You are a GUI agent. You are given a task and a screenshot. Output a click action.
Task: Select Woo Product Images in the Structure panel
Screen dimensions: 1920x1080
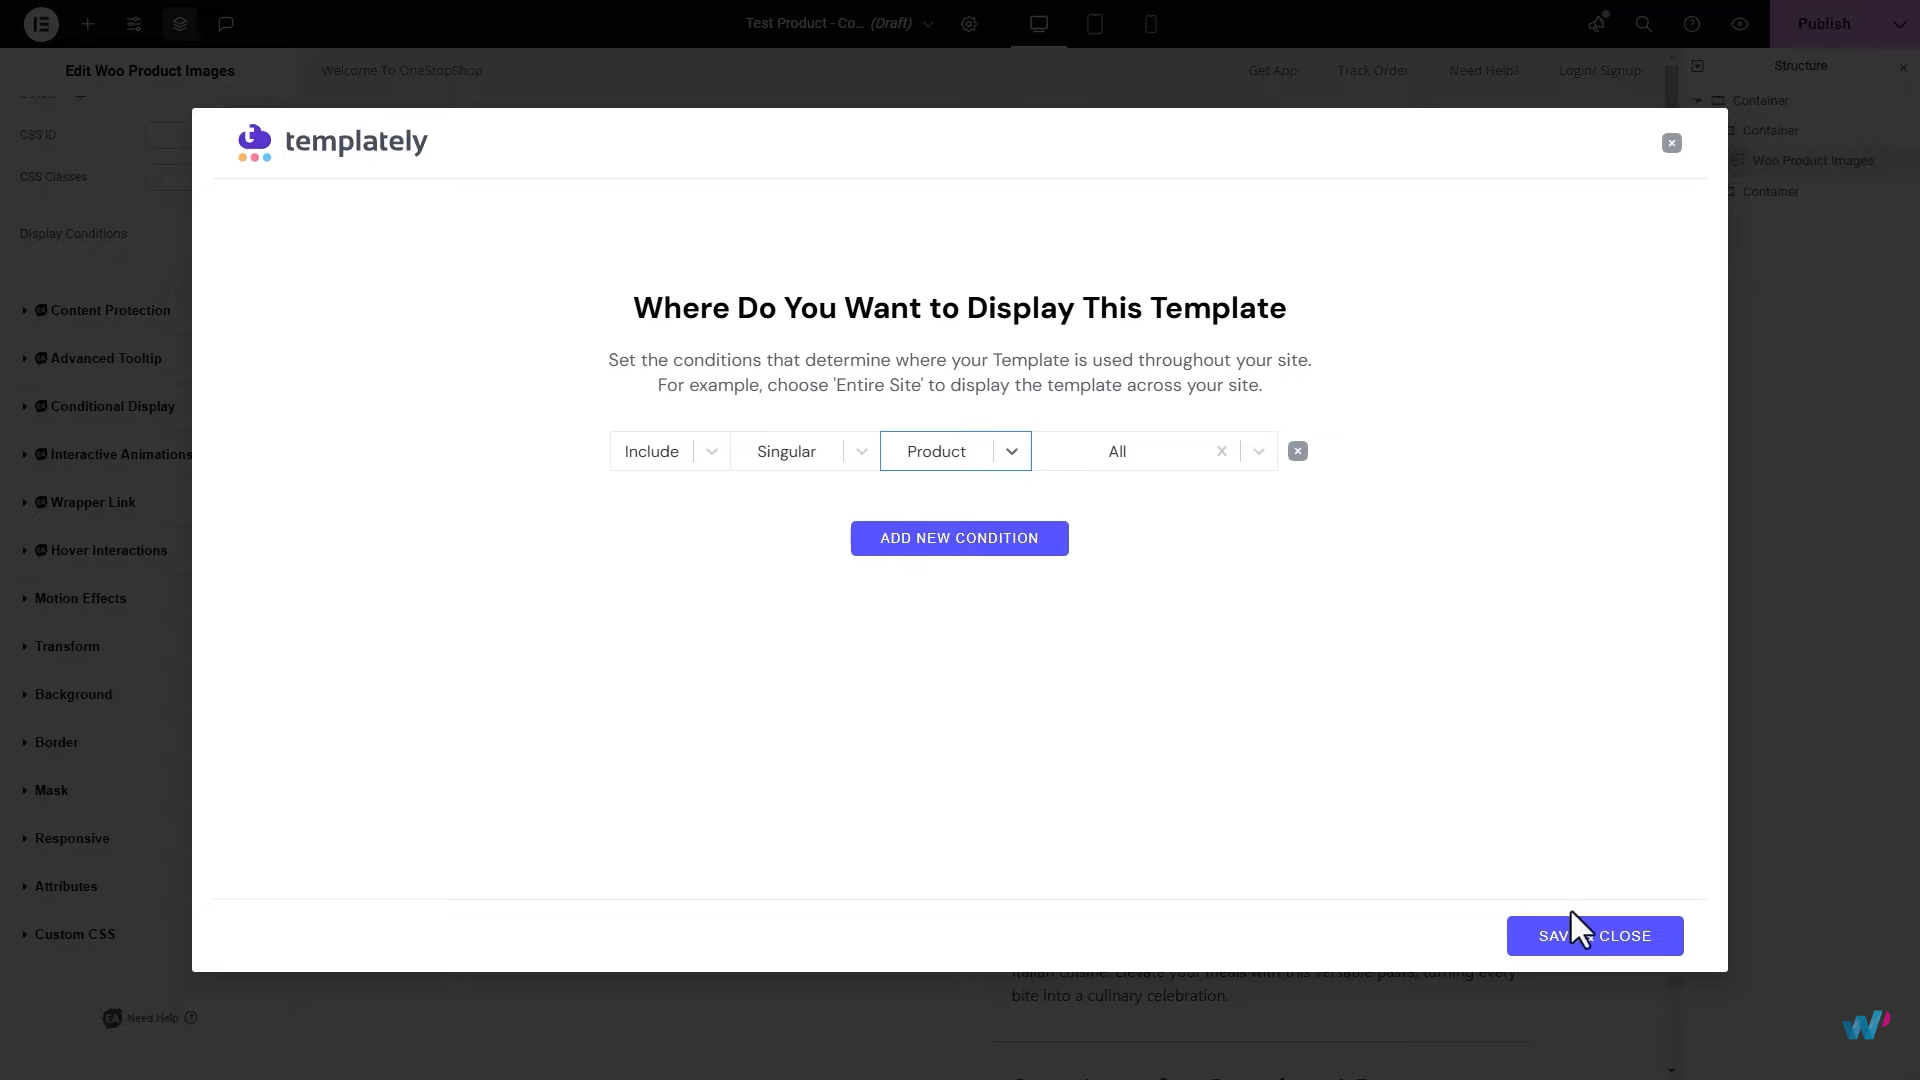1814,160
